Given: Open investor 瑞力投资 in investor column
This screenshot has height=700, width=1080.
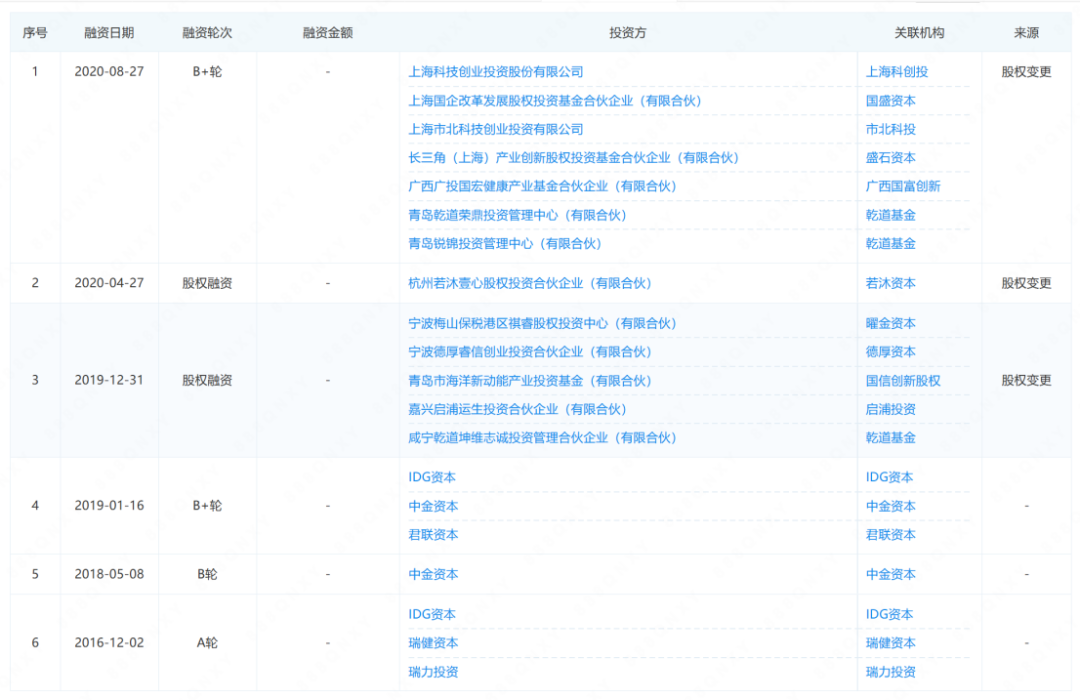Looking at the screenshot, I should [433, 672].
